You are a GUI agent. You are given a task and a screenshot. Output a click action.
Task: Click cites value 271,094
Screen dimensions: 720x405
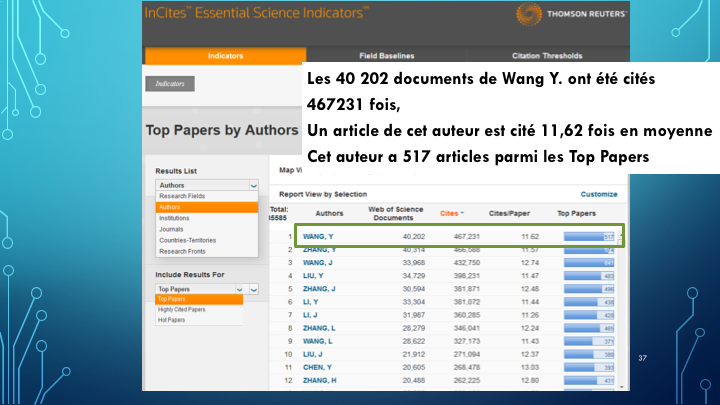coord(467,354)
